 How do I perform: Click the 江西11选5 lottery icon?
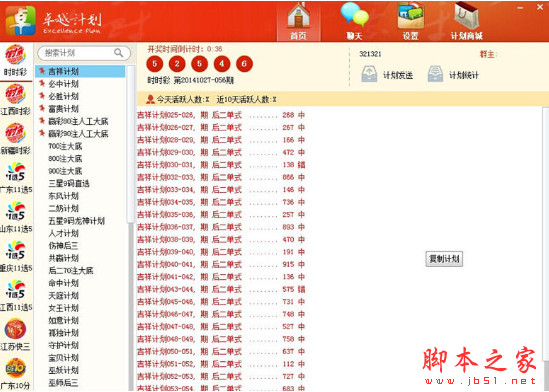click(x=15, y=290)
